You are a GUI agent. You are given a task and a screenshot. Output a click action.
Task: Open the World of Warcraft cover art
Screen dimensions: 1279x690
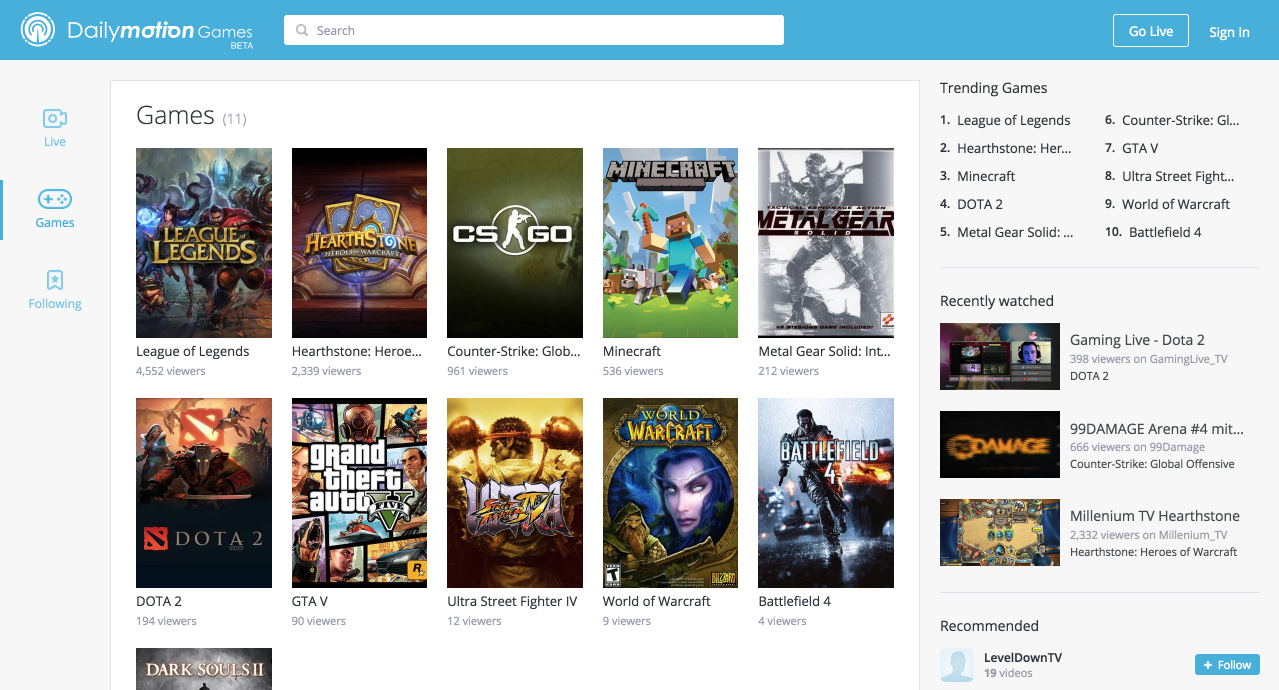670,493
